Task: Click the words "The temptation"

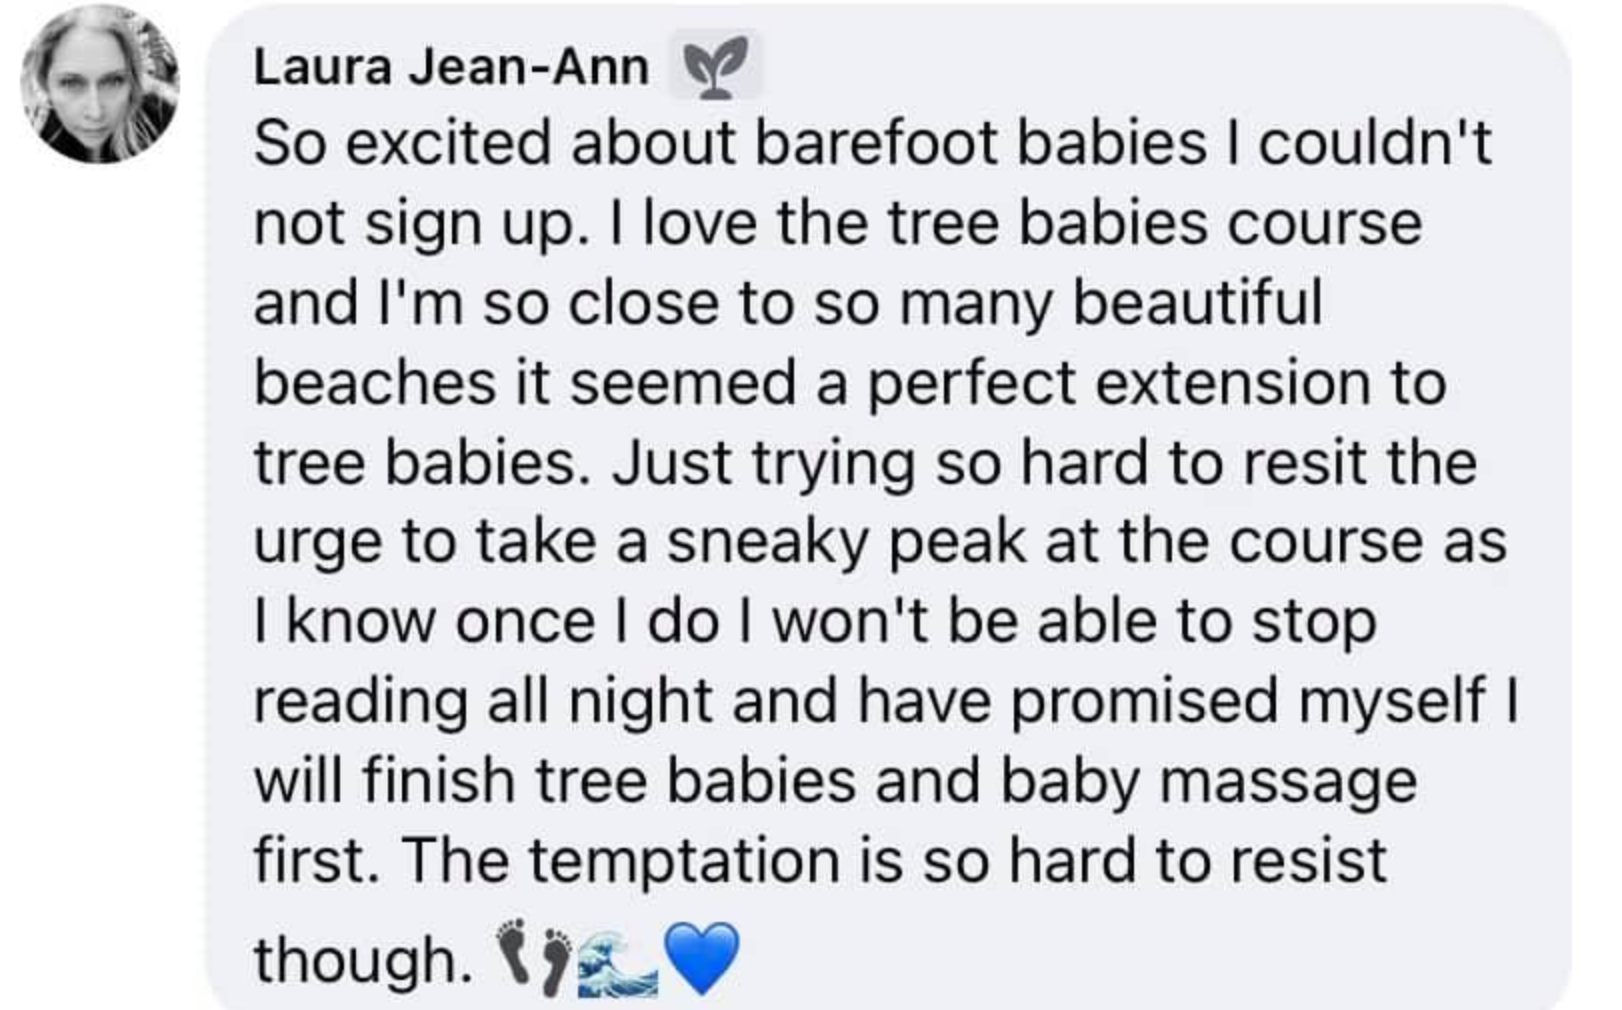Action: click(x=620, y=861)
